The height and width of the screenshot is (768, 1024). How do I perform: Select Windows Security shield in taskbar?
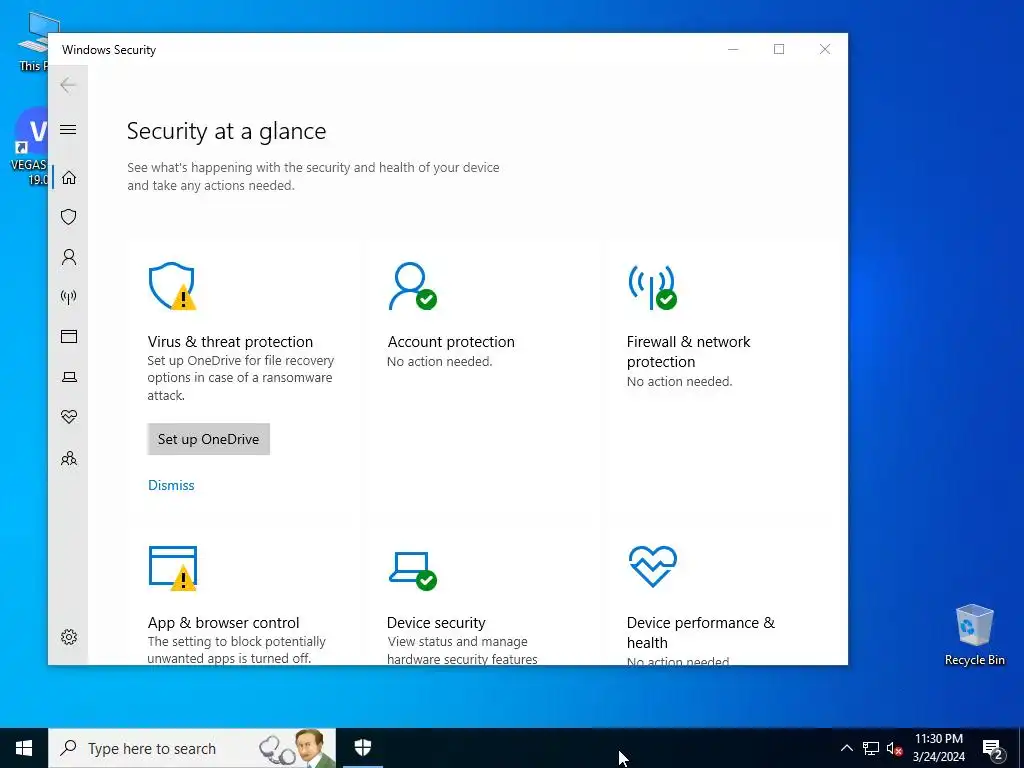363,748
